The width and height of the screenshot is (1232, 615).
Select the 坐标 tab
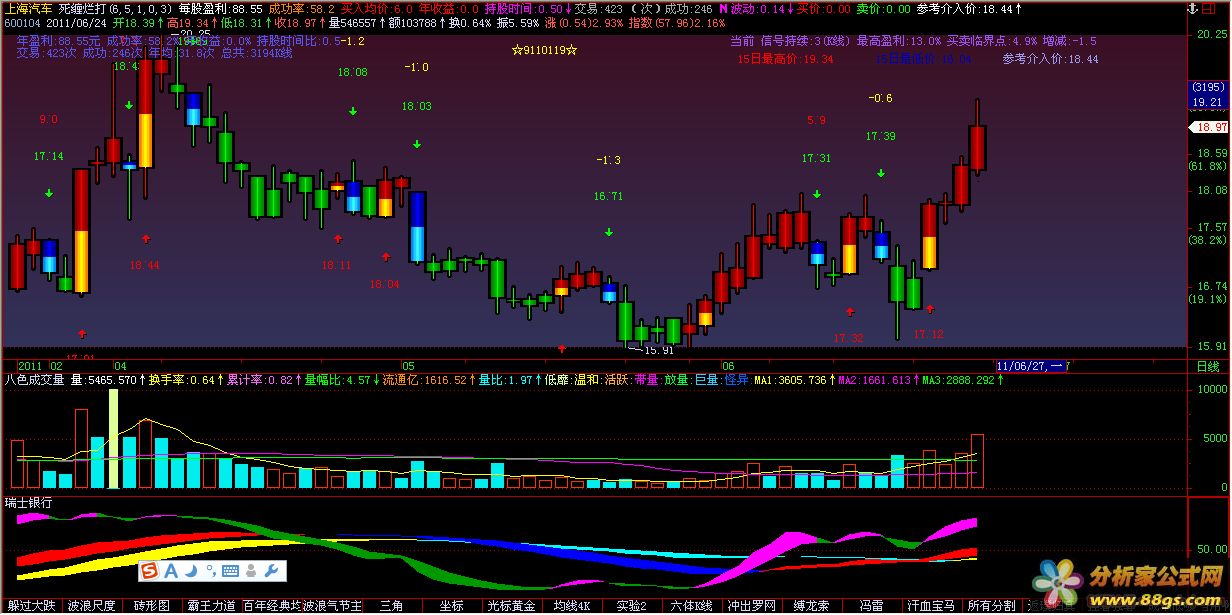[451, 606]
